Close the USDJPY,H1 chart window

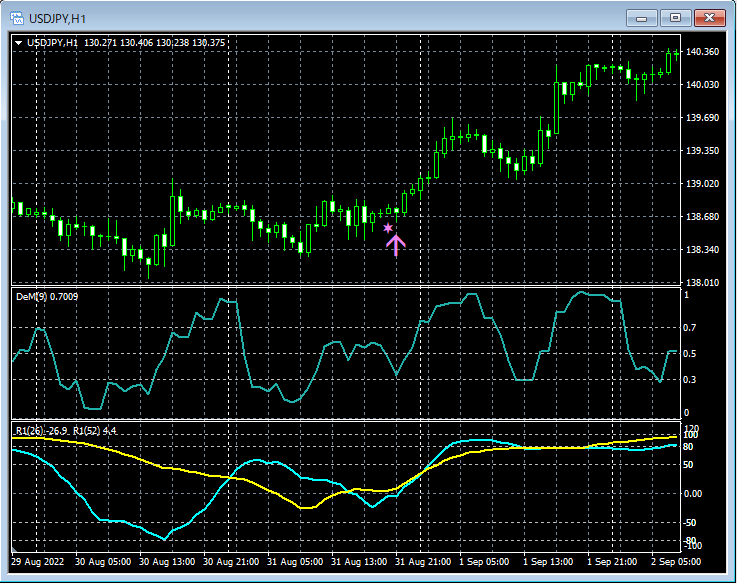click(711, 18)
